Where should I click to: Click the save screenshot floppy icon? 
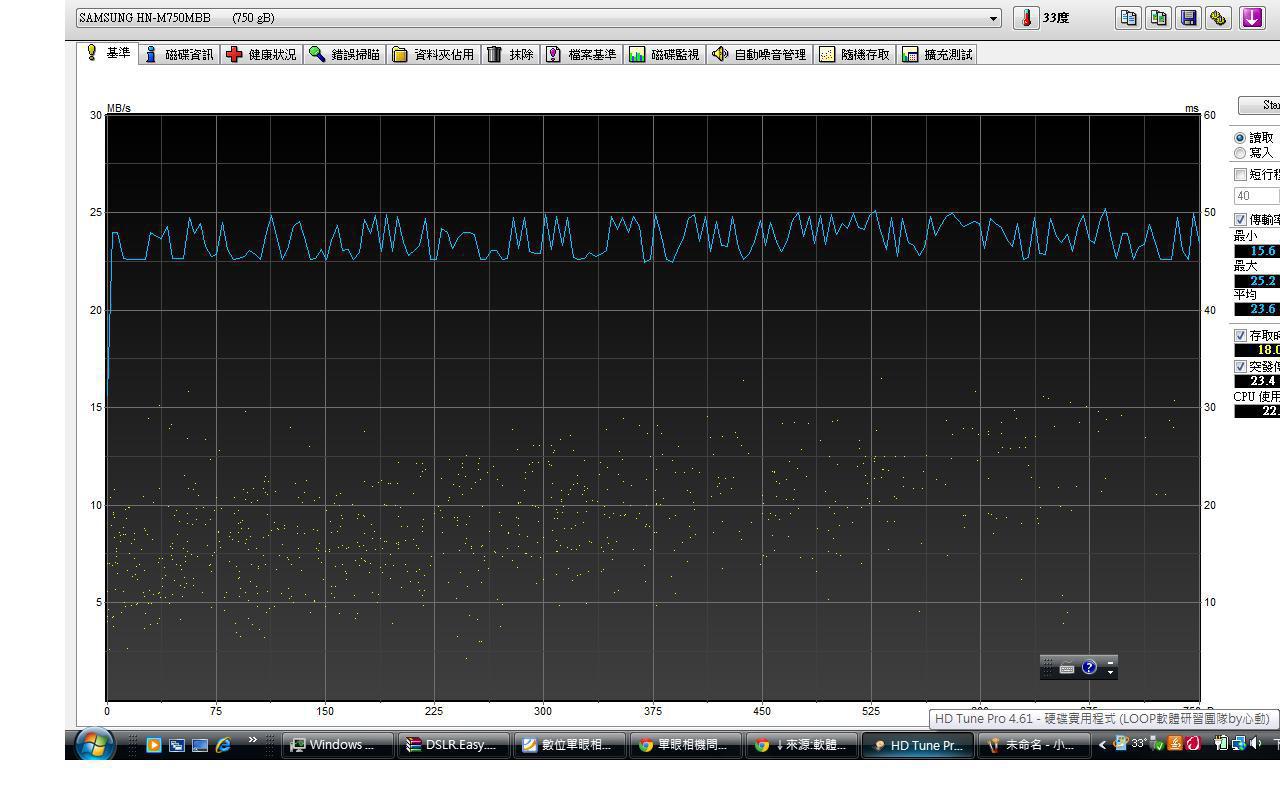pyautogui.click(x=1188, y=18)
